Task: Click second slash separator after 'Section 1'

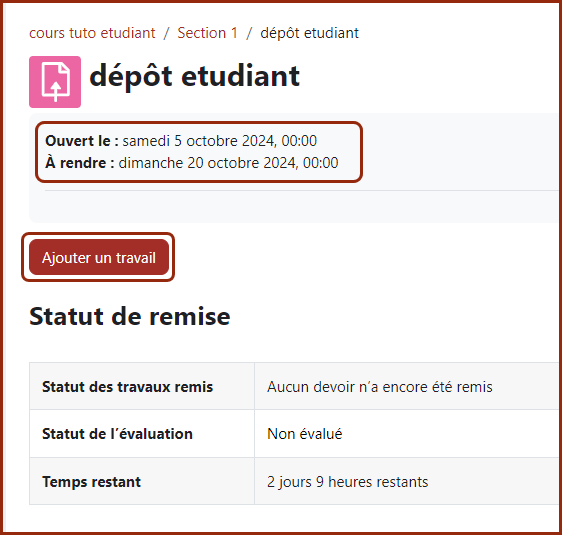Action: coord(249,33)
